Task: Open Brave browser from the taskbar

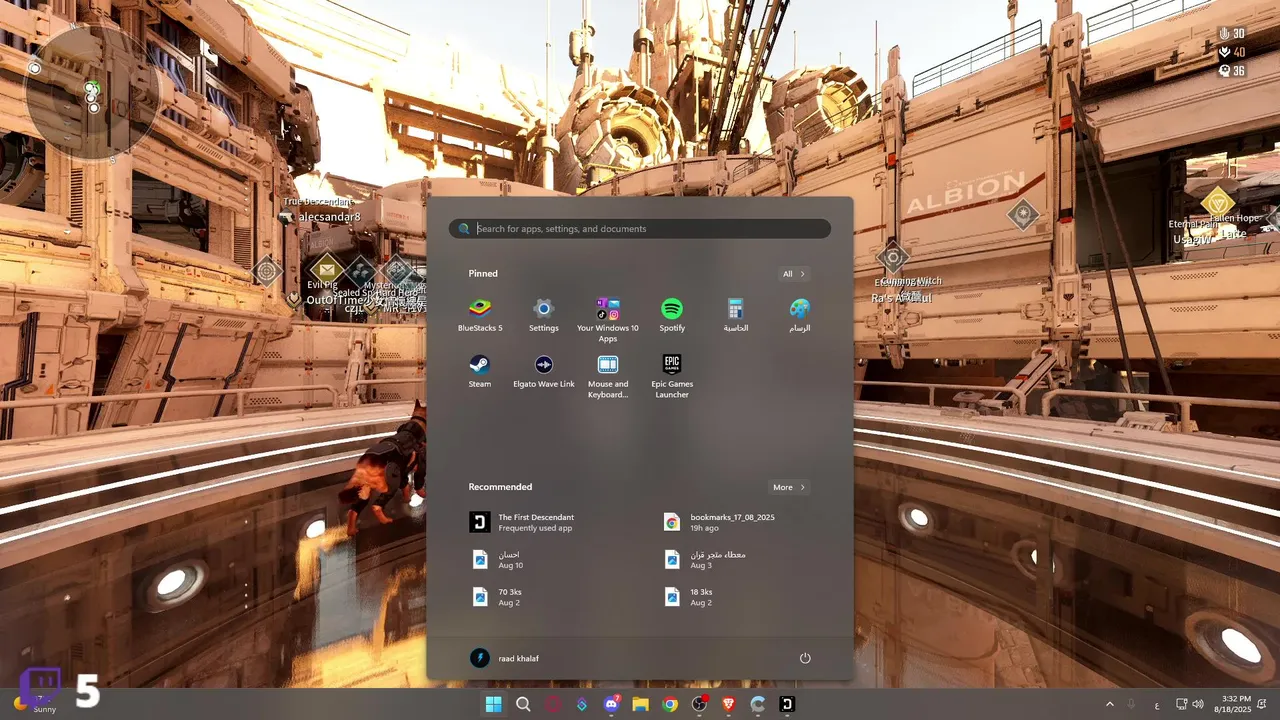Action: coord(729,704)
